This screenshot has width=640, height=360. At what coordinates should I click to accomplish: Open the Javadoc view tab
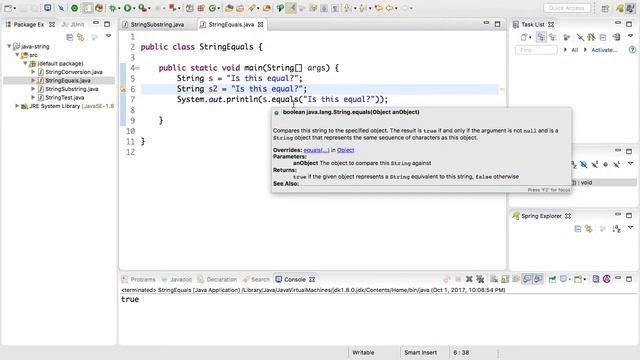tap(176, 280)
